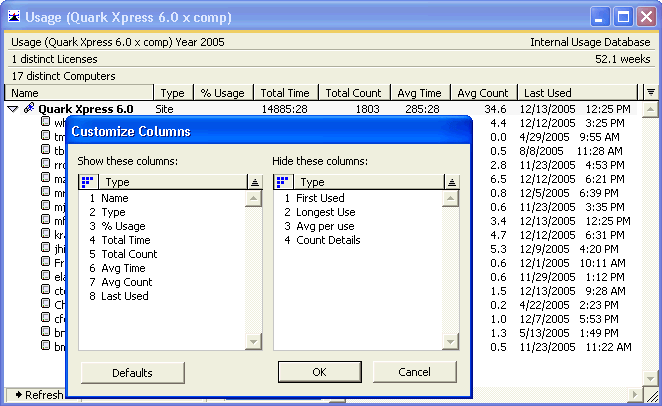The image size is (662, 406).
Task: Click Type header of Show these columns list
Action: click(x=173, y=182)
